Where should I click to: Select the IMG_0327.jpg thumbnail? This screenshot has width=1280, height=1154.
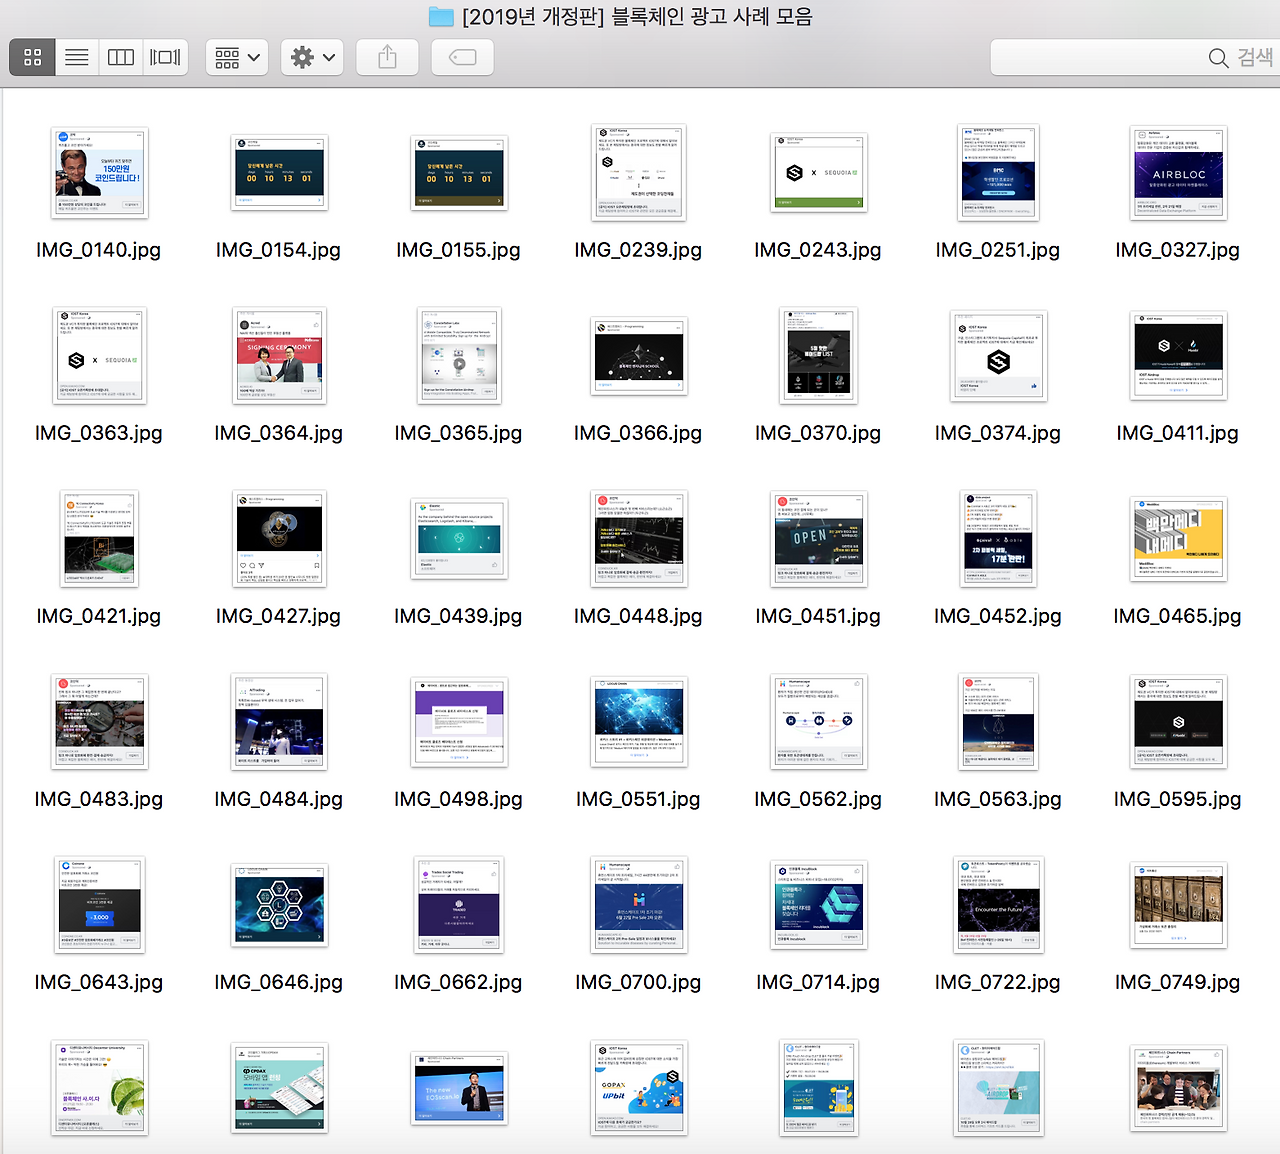(x=1178, y=172)
